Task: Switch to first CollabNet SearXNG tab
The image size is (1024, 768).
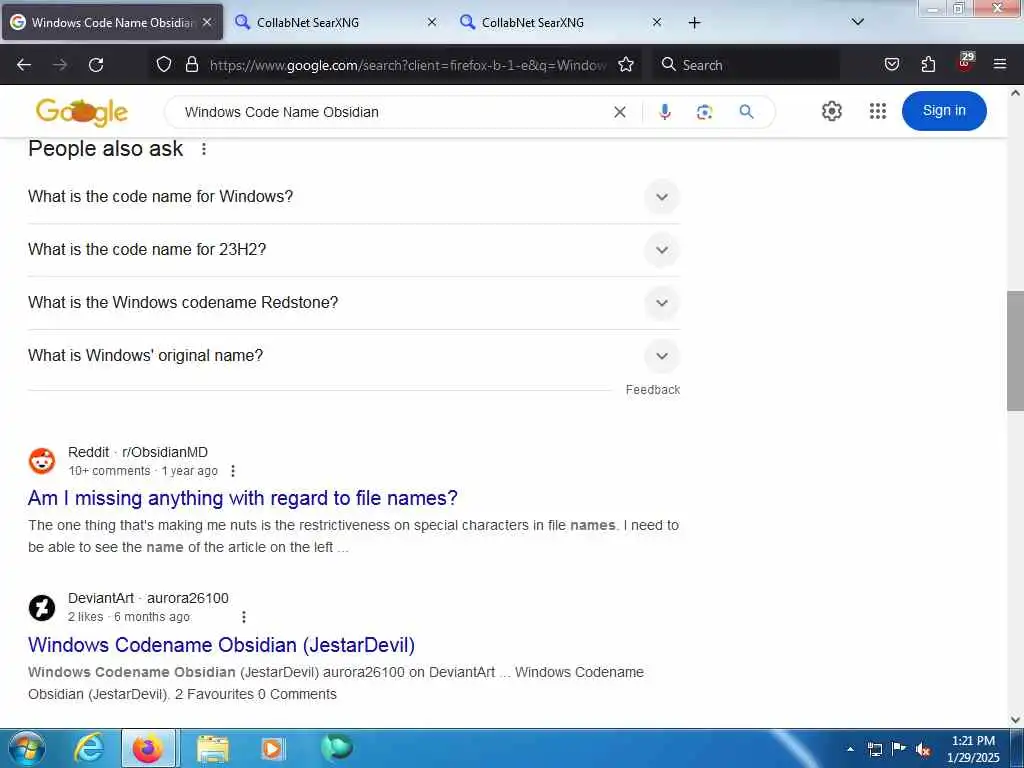Action: pyautogui.click(x=336, y=22)
